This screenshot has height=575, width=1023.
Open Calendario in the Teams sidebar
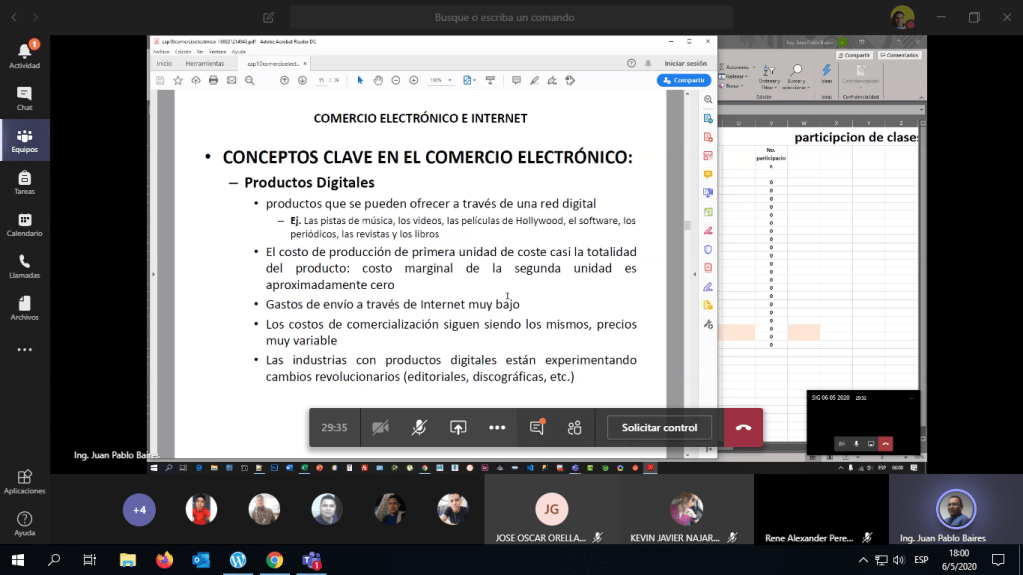coord(24,224)
